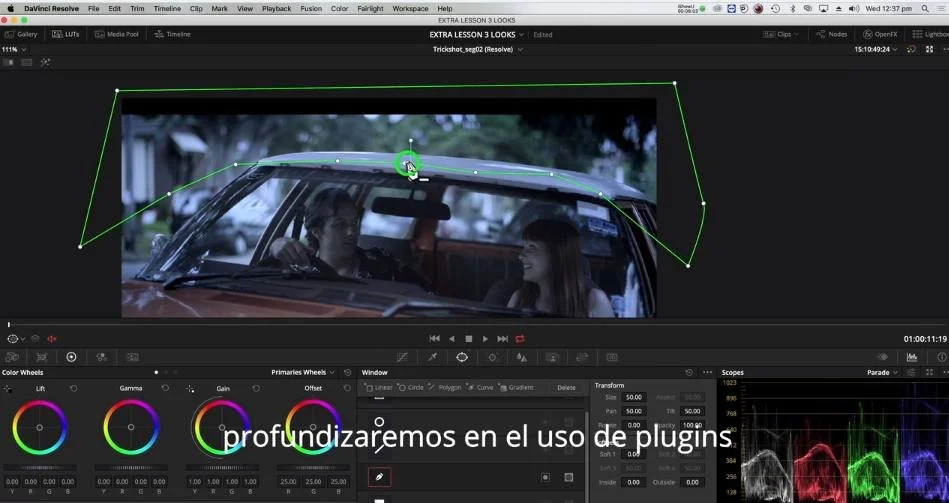The height and width of the screenshot is (503, 949).
Task: Reset the Lift color wheel
Action: click(74, 388)
